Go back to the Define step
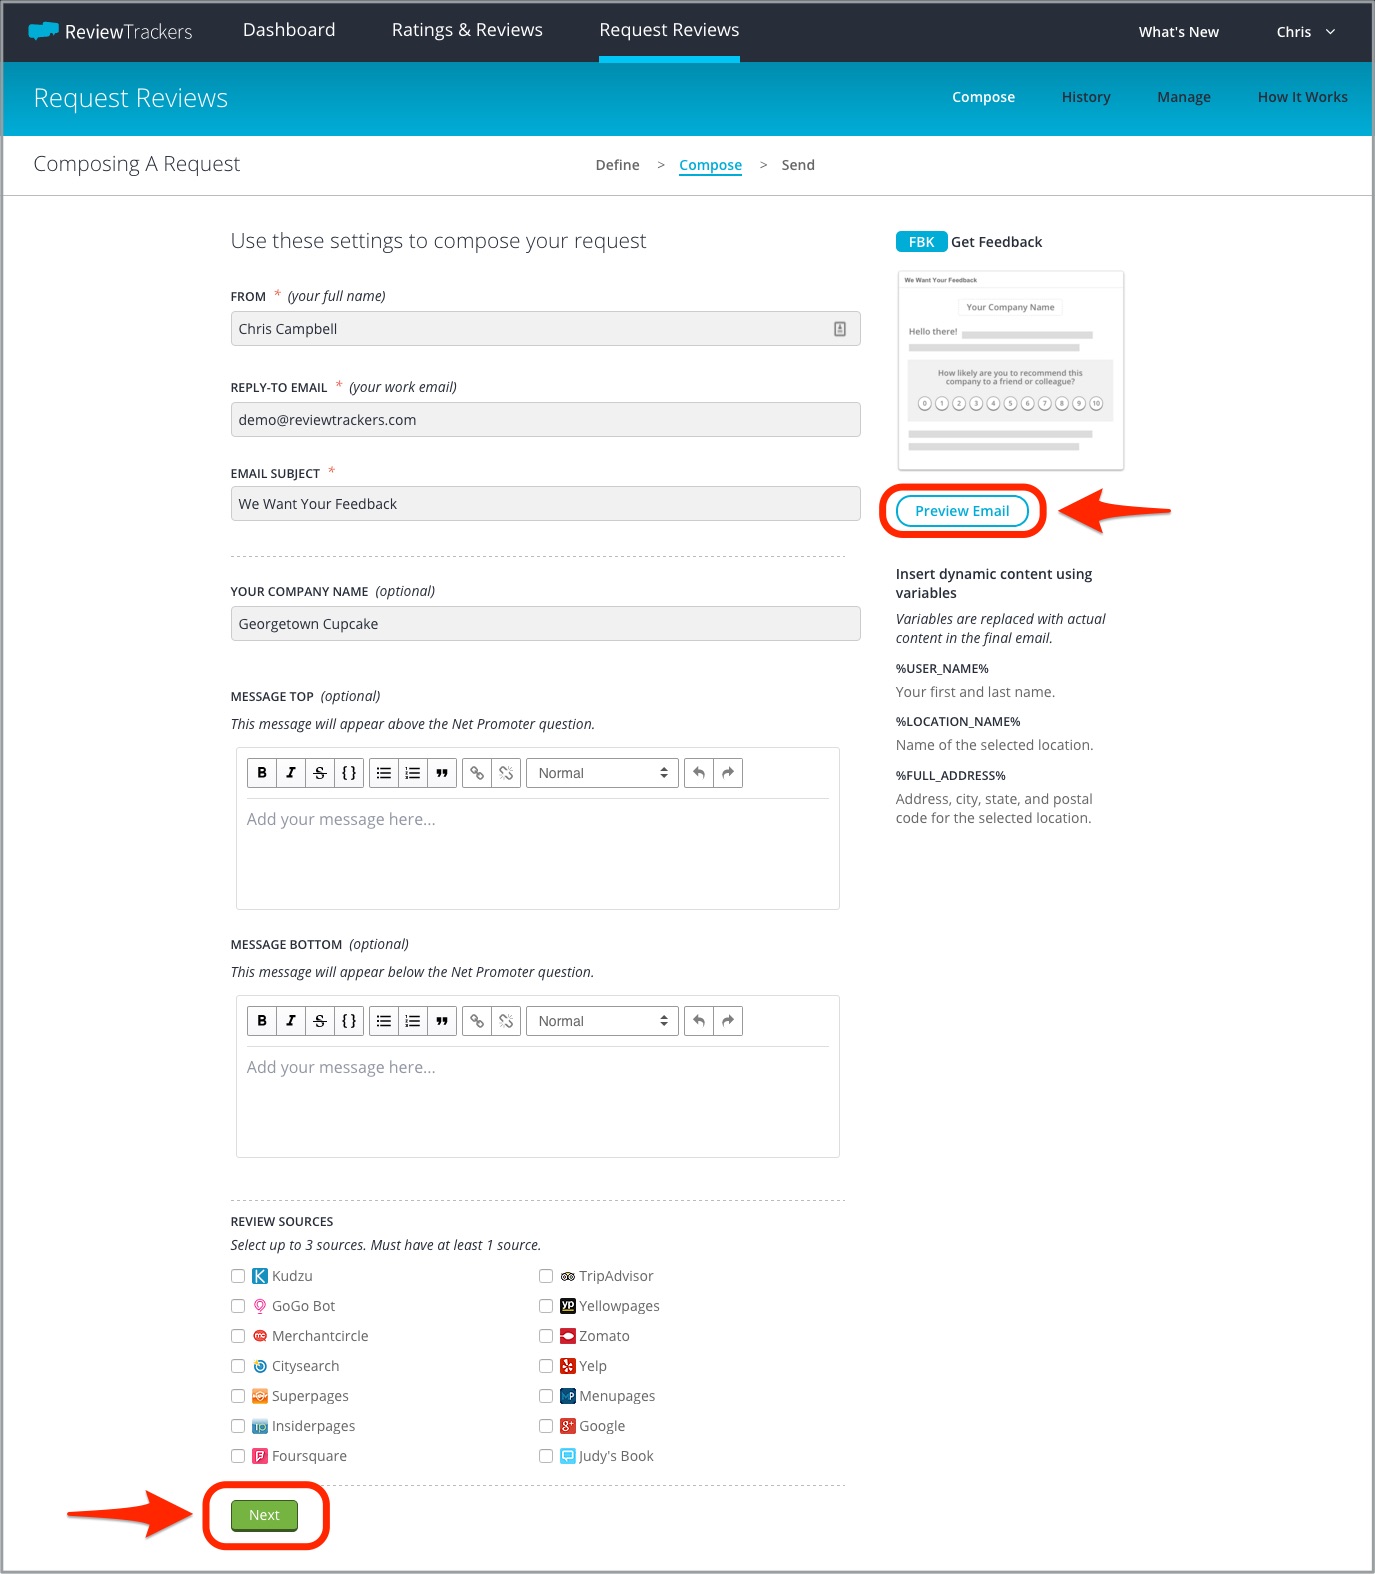 click(x=617, y=165)
